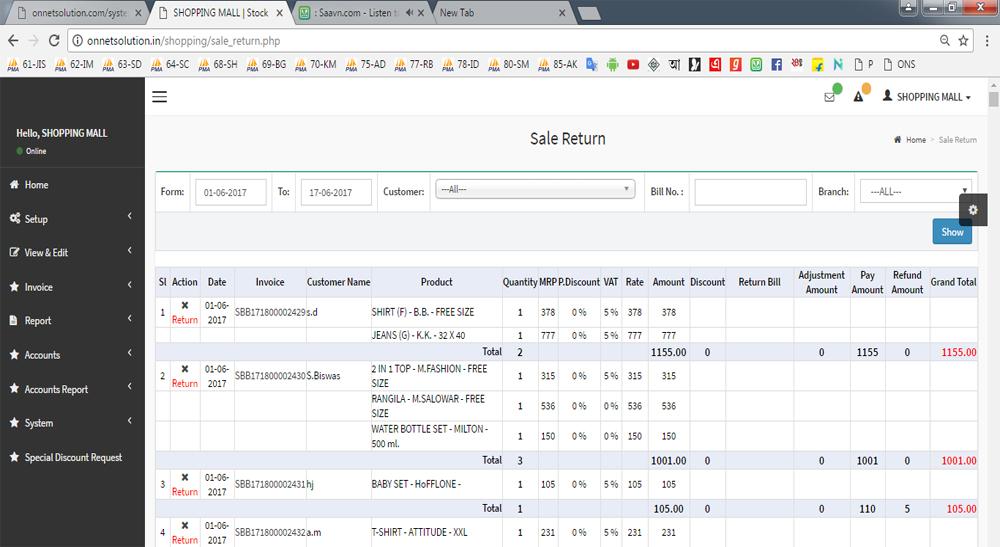This screenshot has height=547, width=1000.
Task: Close the New Tab tab
Action: click(562, 13)
